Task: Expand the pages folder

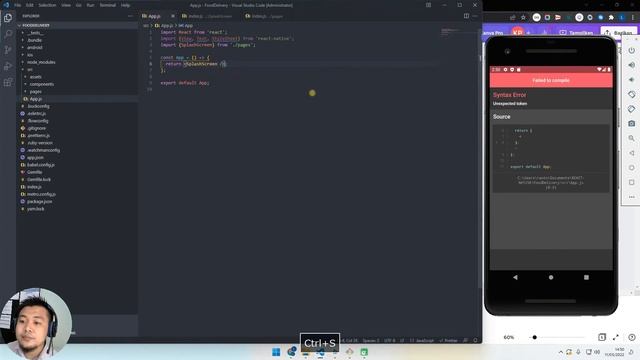Action: tap(36, 91)
